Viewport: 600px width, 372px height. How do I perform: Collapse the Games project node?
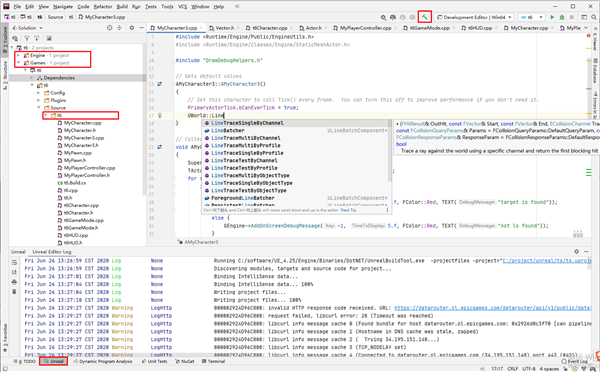tap(18, 63)
